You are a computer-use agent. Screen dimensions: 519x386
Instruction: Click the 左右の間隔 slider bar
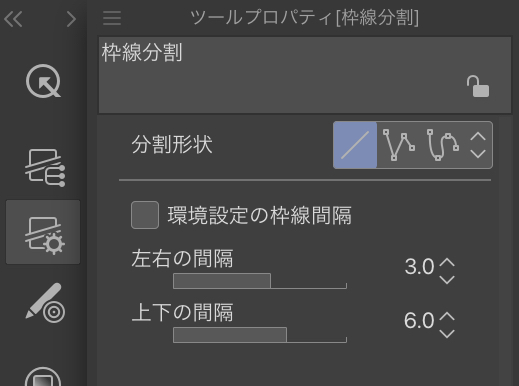(260, 281)
